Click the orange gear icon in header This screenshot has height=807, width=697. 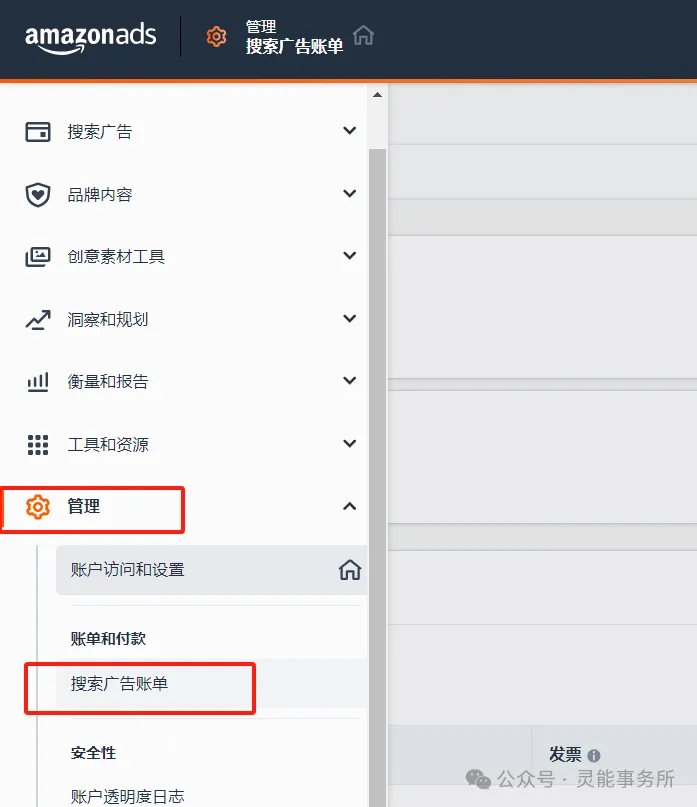pos(216,37)
